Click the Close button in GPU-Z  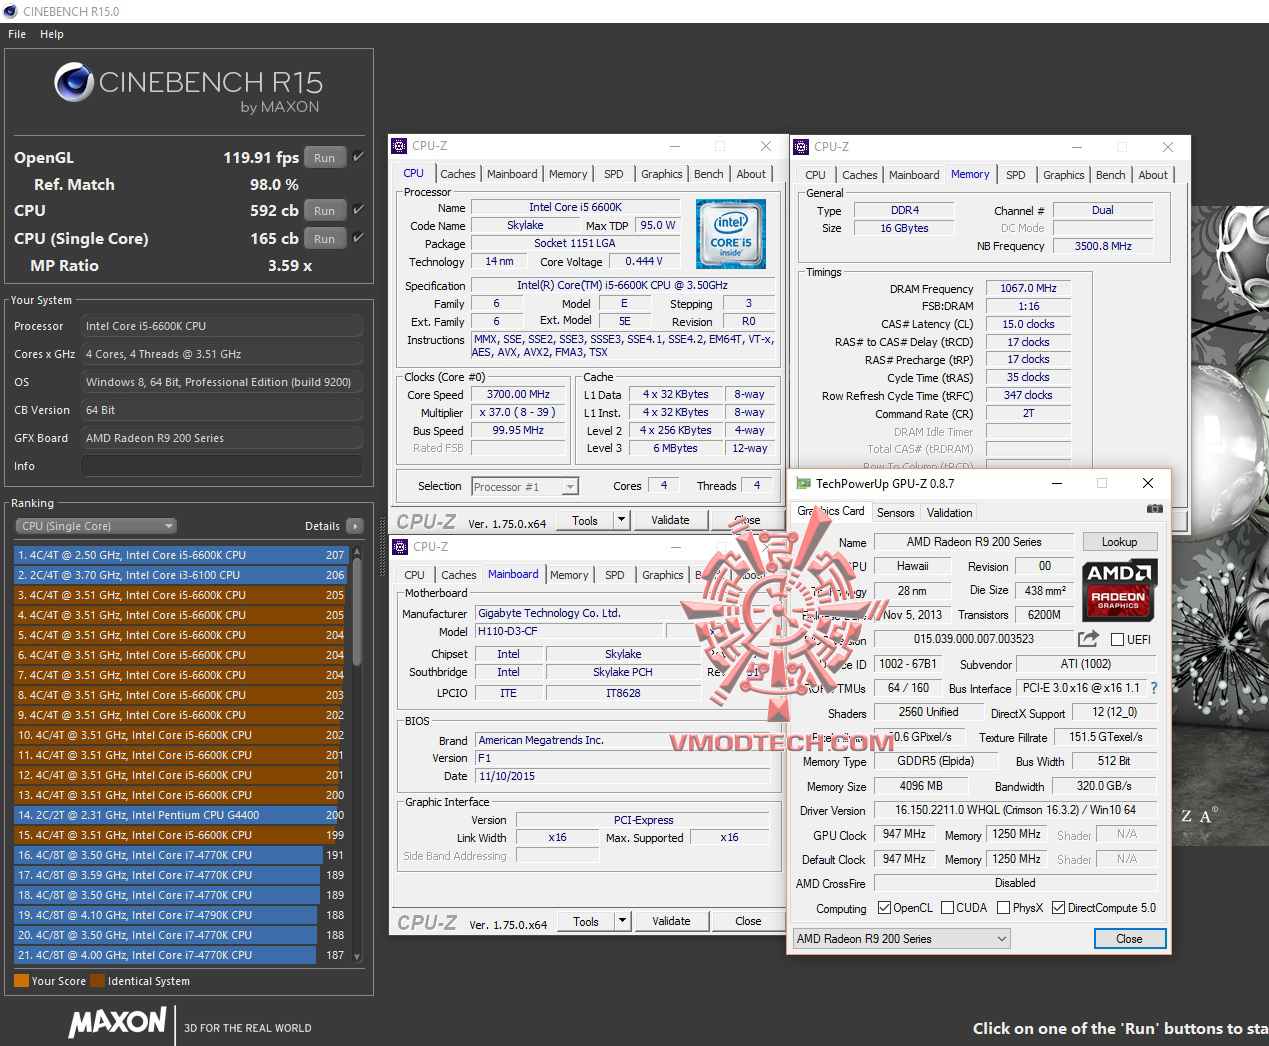point(1129,939)
